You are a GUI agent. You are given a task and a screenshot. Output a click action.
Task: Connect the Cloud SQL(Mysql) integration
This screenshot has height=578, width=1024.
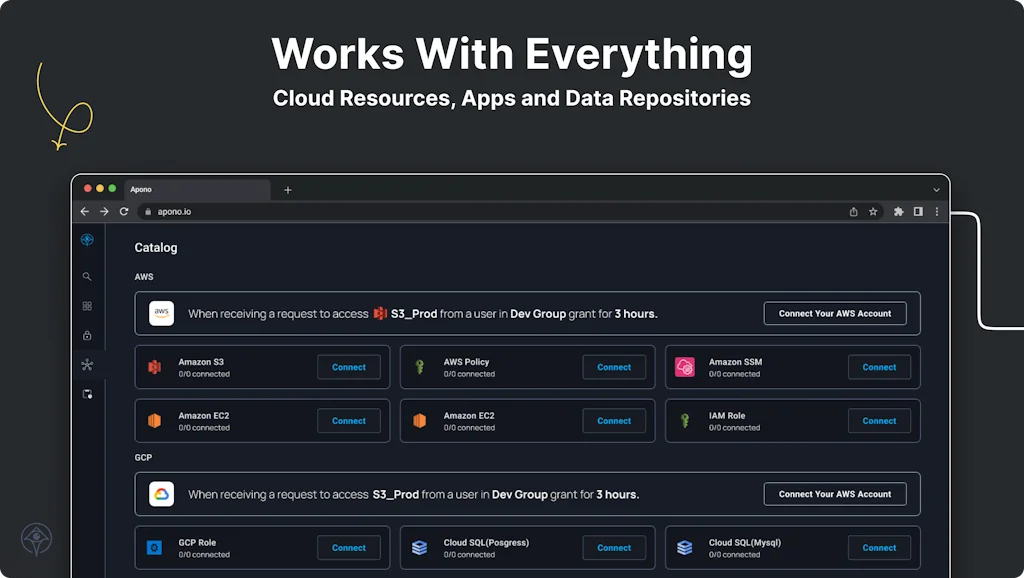879,548
